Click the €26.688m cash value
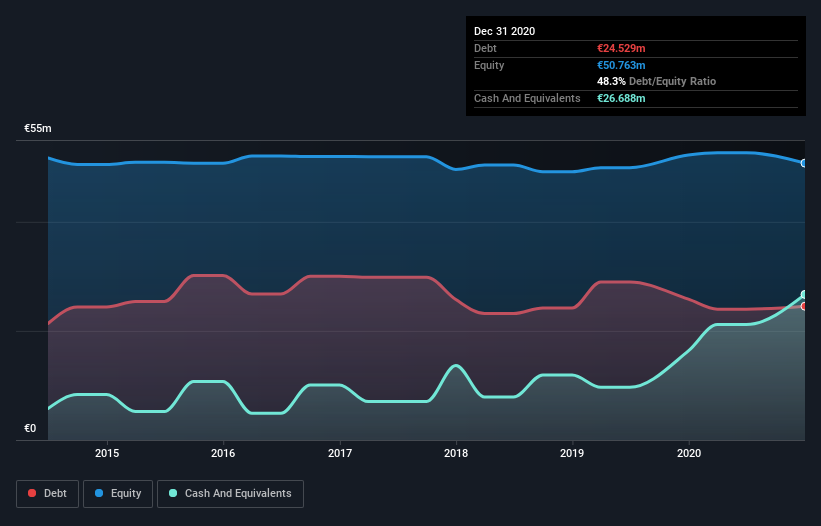The width and height of the screenshot is (821, 526). [621, 98]
